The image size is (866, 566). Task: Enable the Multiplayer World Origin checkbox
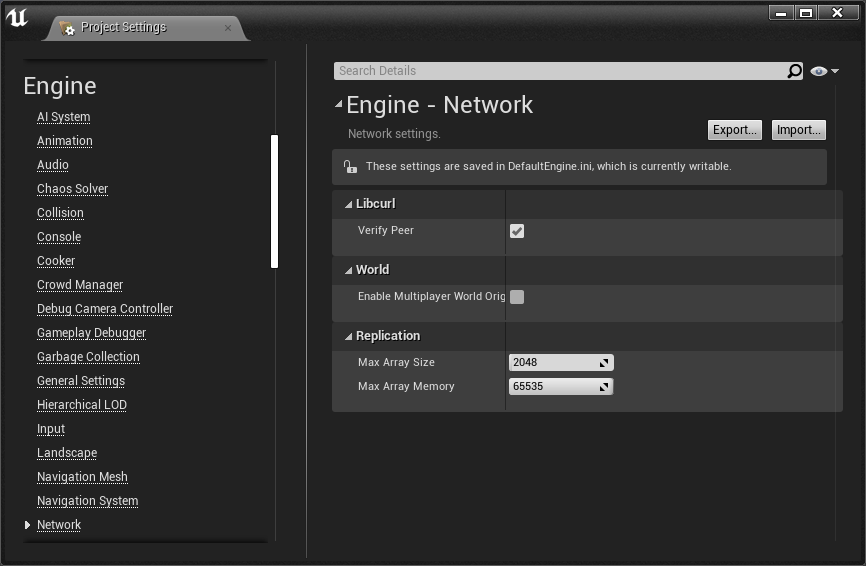[517, 297]
